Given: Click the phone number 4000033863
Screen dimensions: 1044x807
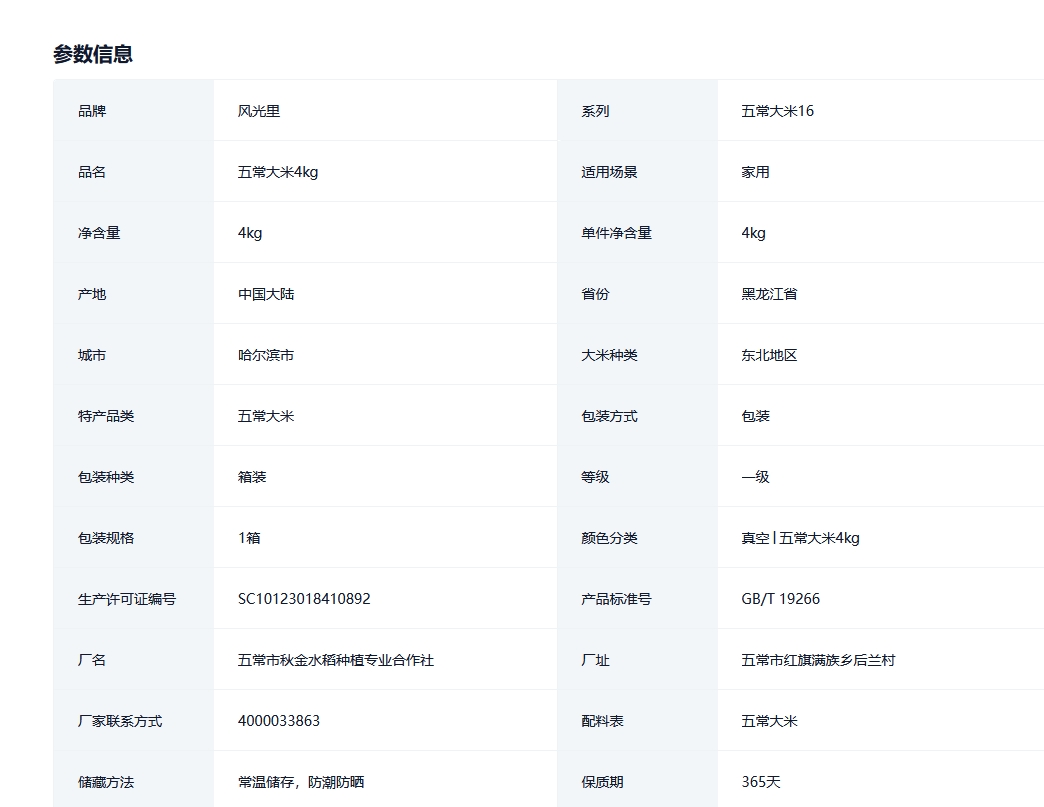Looking at the screenshot, I should click(x=279, y=721).
